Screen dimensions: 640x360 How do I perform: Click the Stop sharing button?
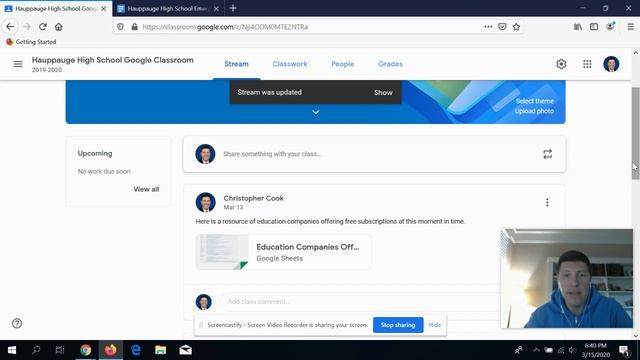[x=398, y=325]
